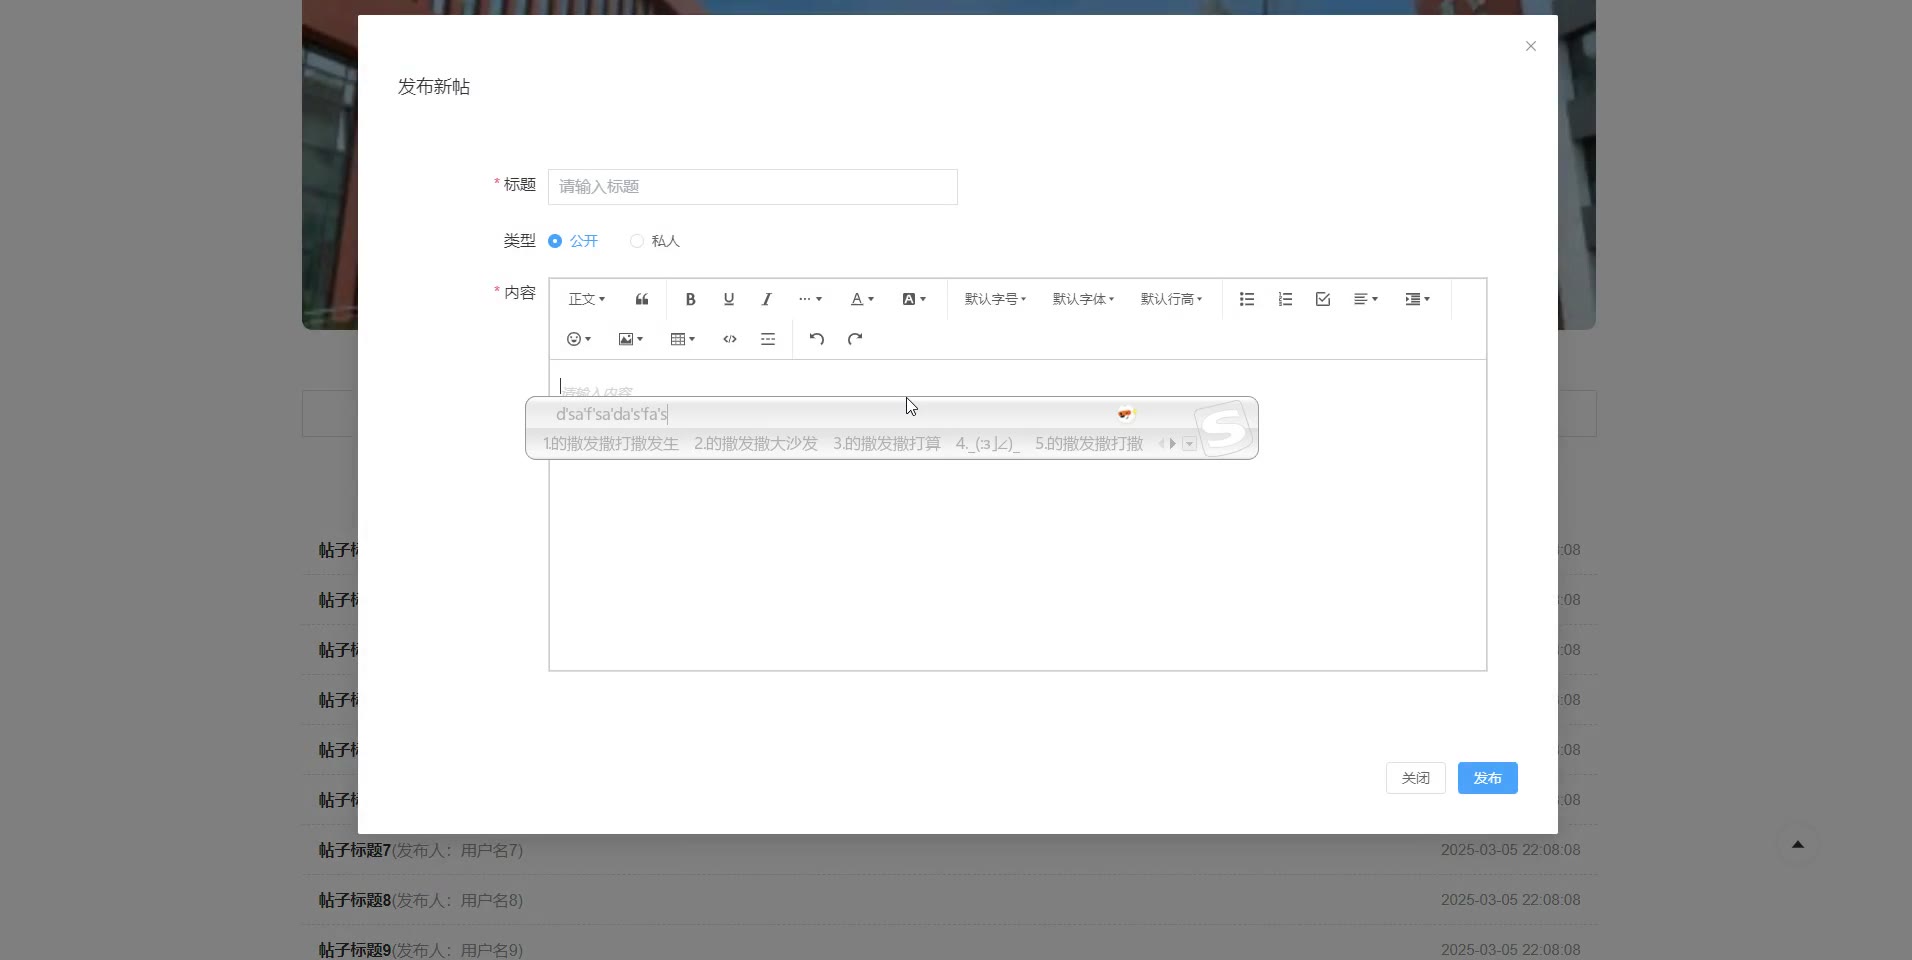Open the emoji picker dropdown
The image size is (1912, 960).
[579, 339]
